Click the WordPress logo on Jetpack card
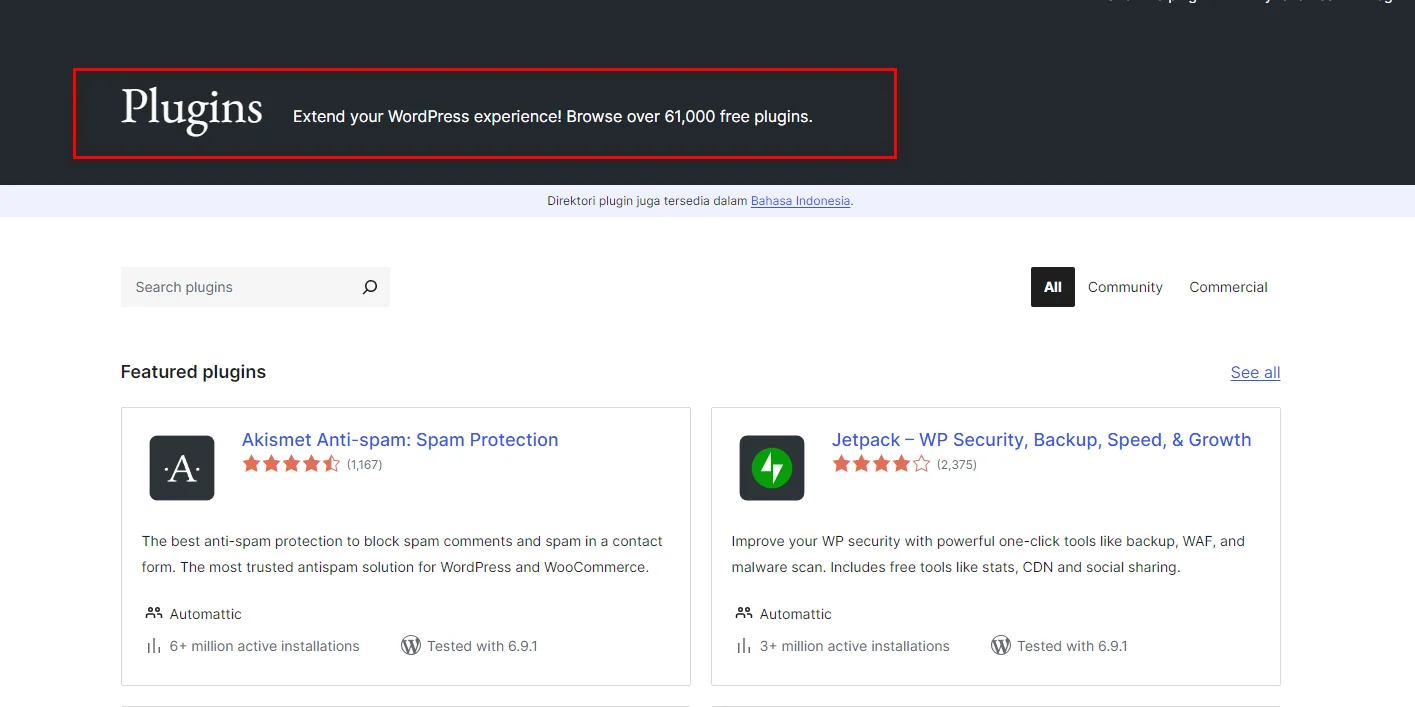The image size is (1415, 707). 1001,645
